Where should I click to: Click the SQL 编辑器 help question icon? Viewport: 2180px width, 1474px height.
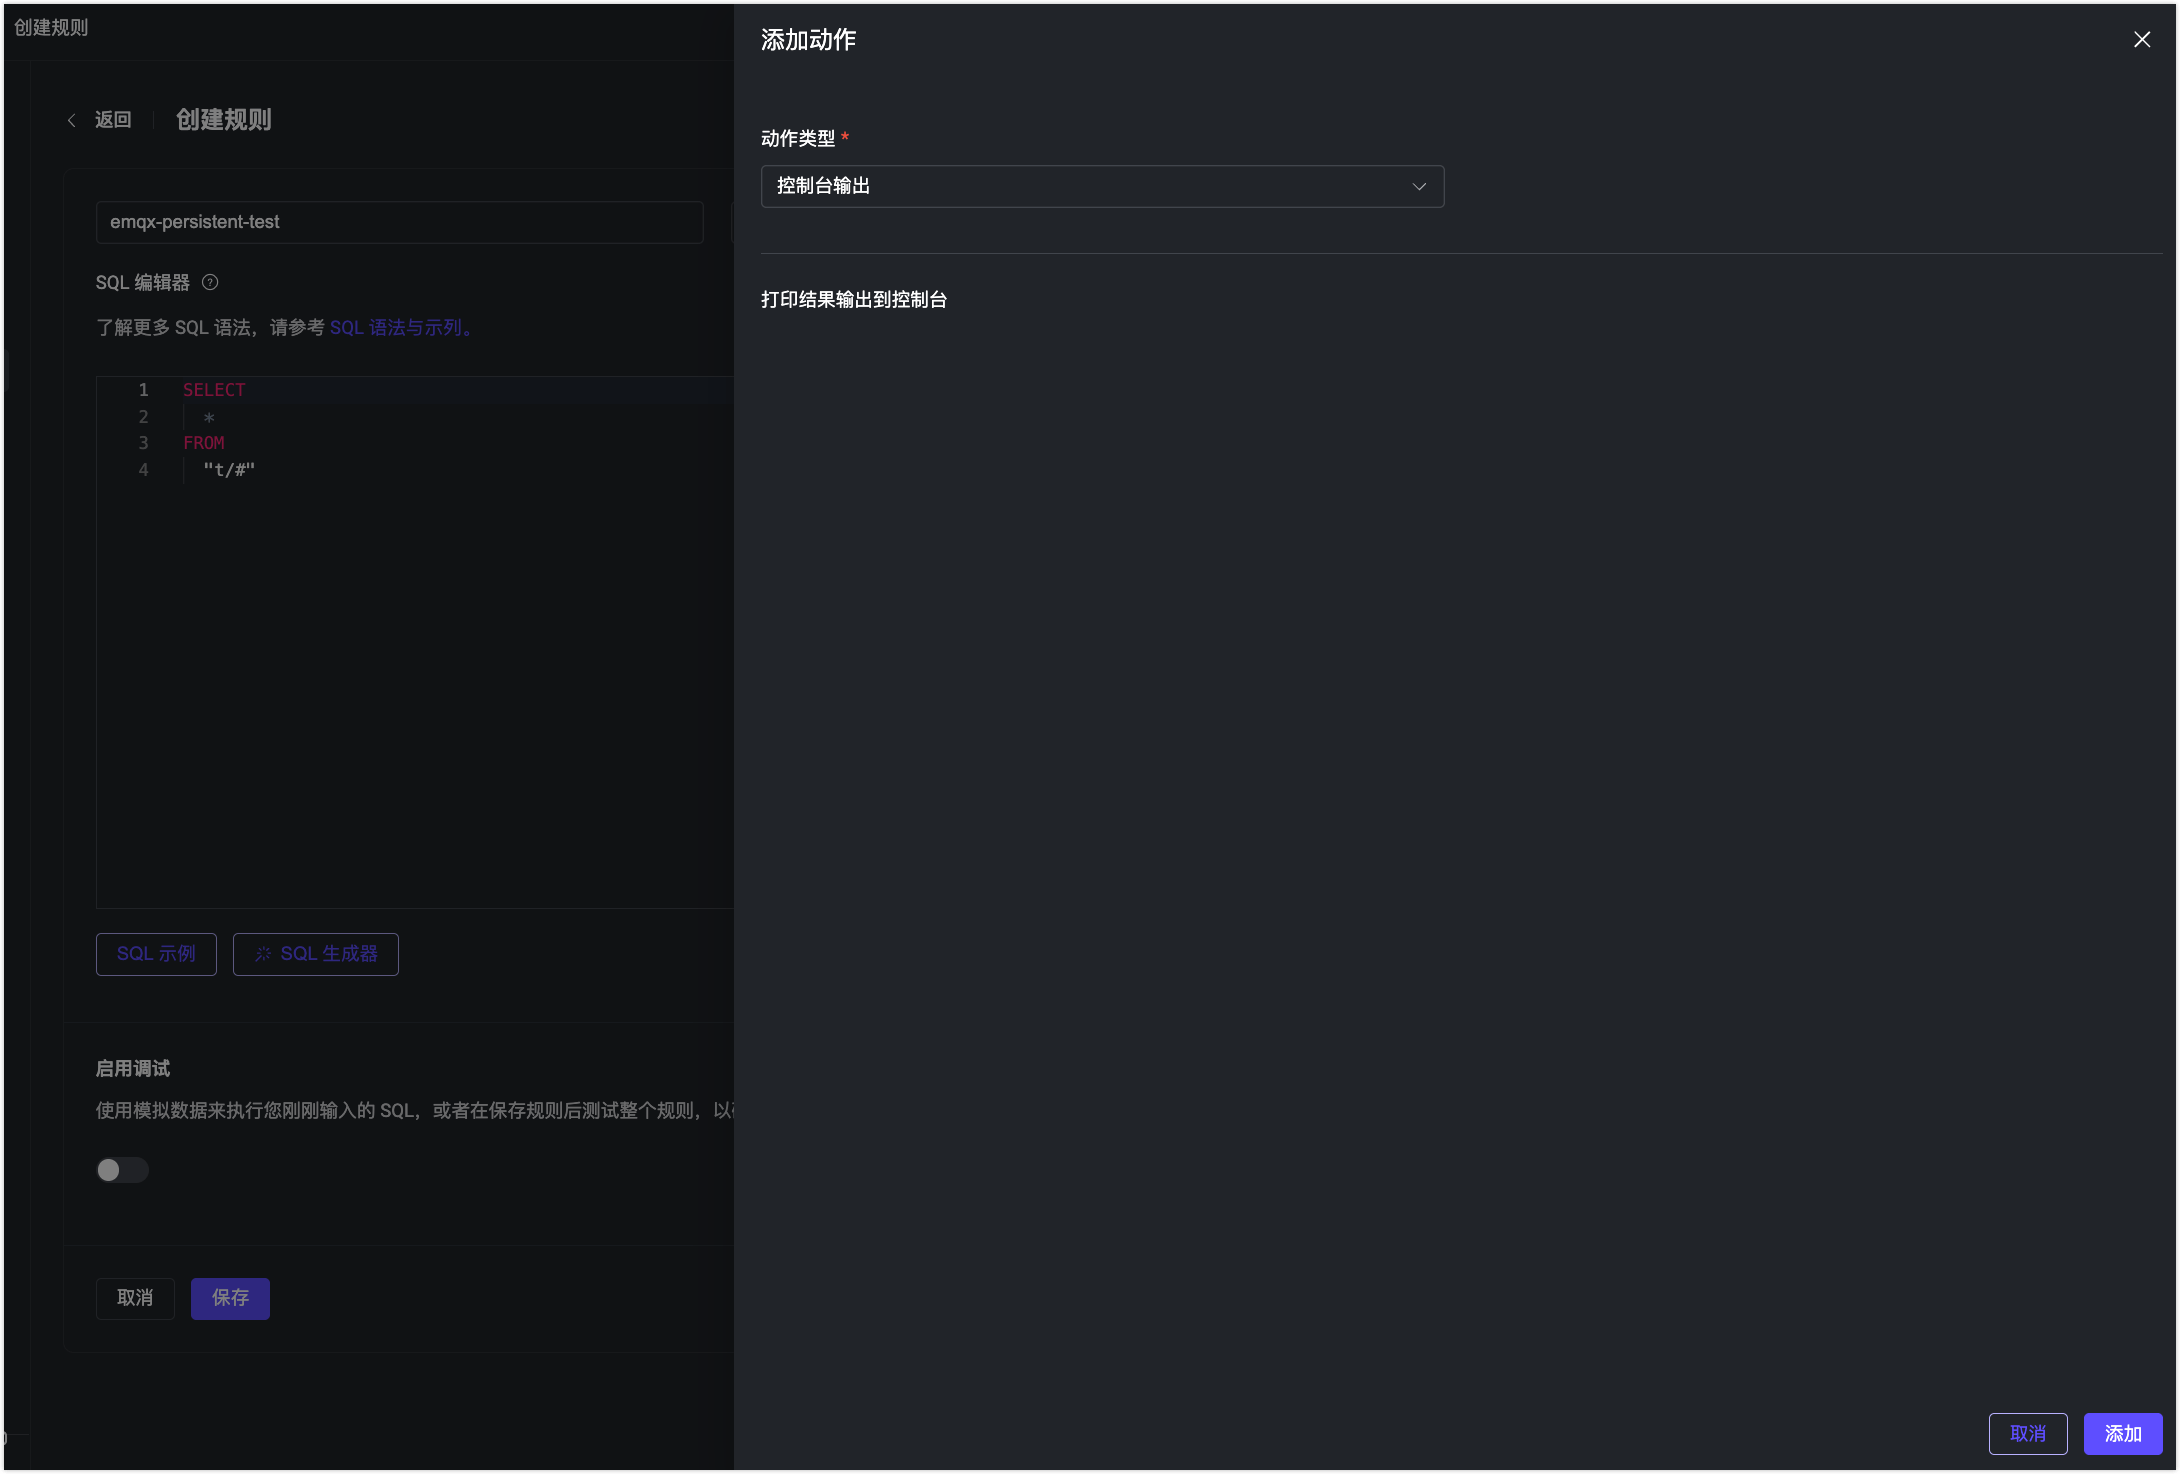[x=210, y=282]
